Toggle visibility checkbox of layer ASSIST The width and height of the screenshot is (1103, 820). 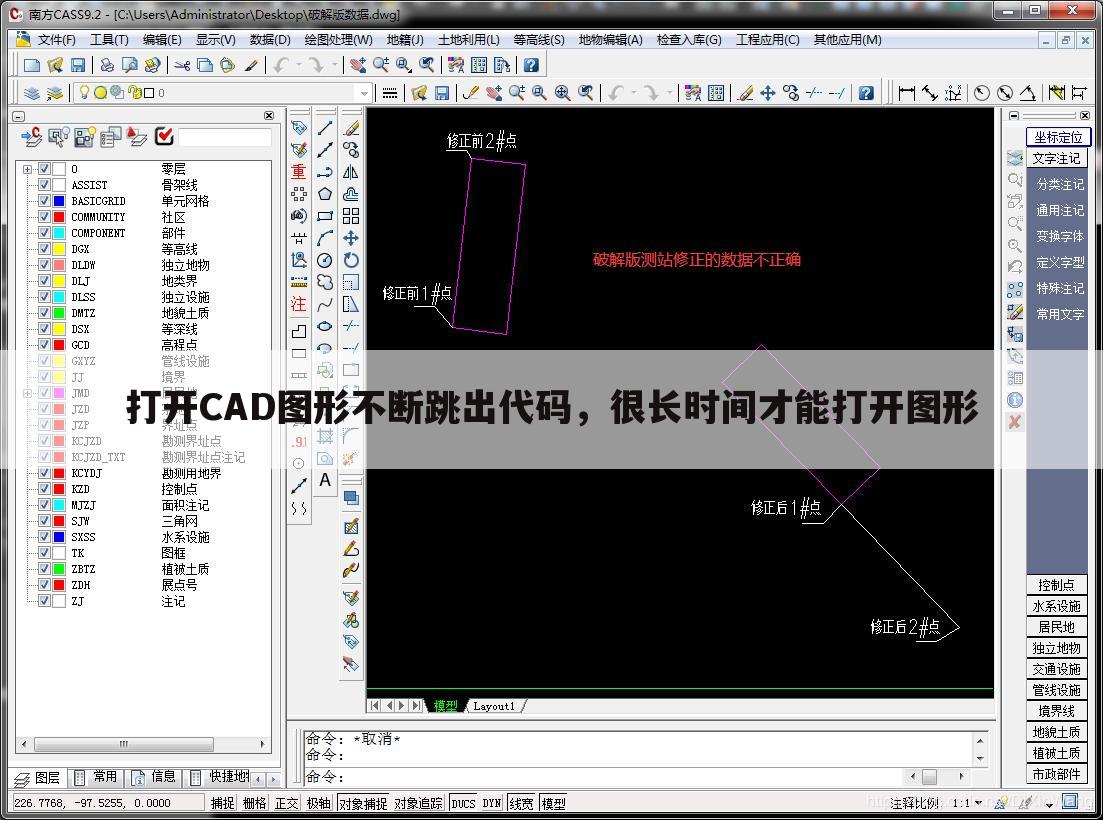(x=44, y=185)
